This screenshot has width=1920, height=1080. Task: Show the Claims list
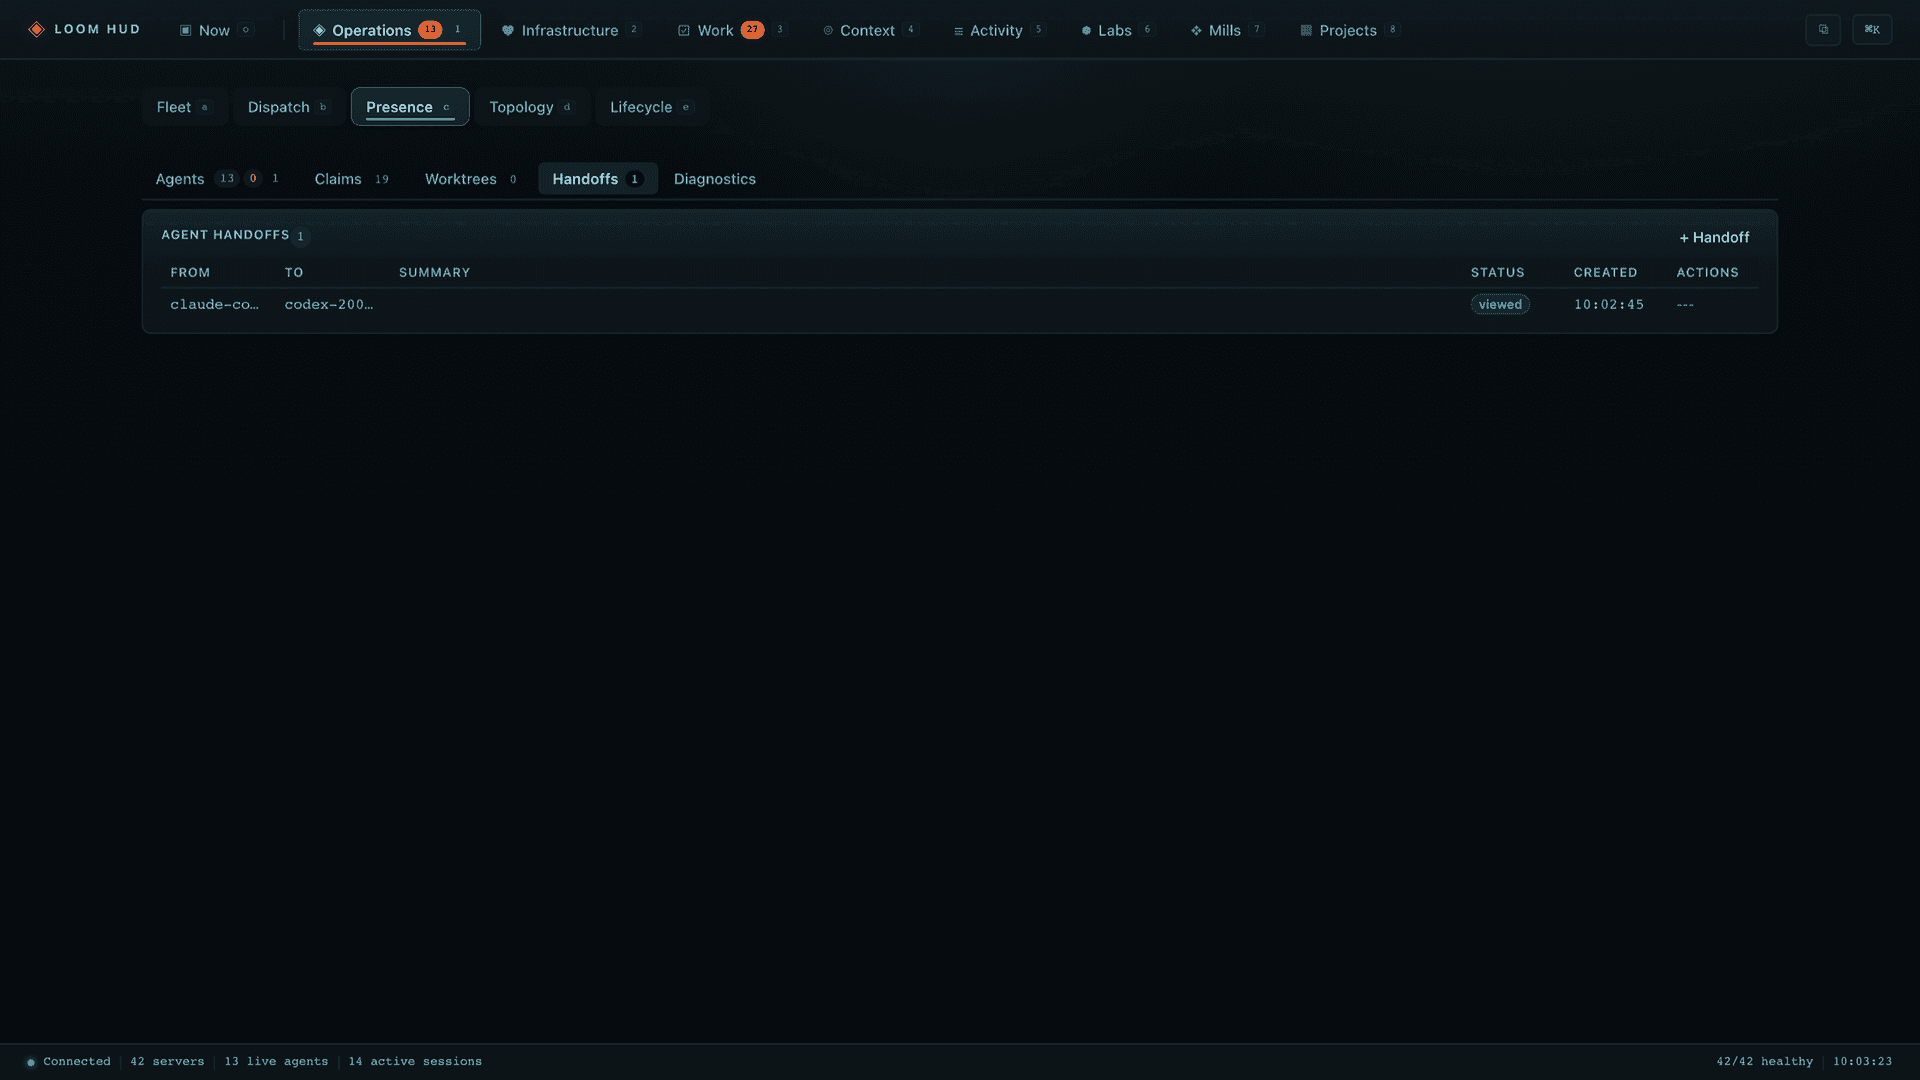click(352, 179)
